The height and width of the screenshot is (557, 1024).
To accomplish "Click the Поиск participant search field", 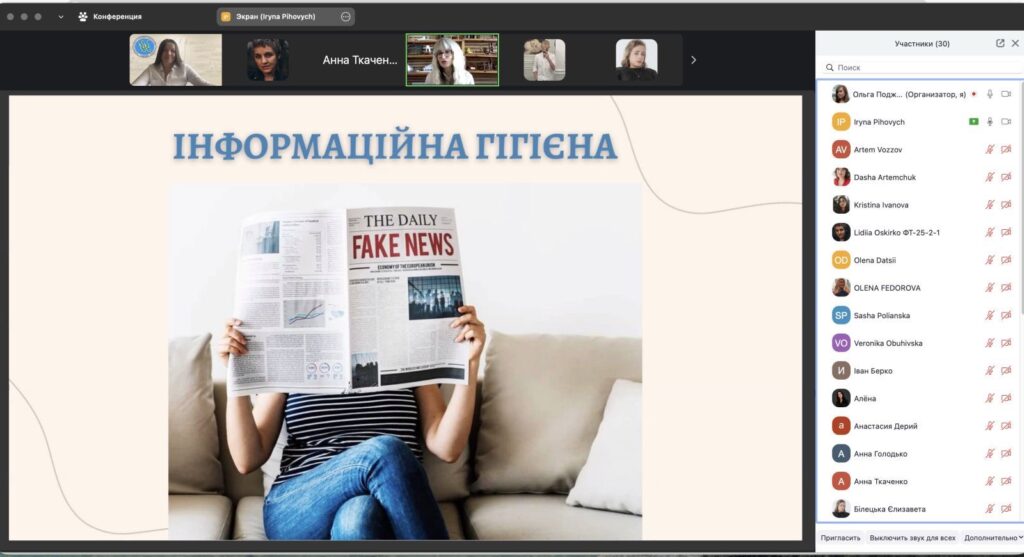I will tap(917, 68).
